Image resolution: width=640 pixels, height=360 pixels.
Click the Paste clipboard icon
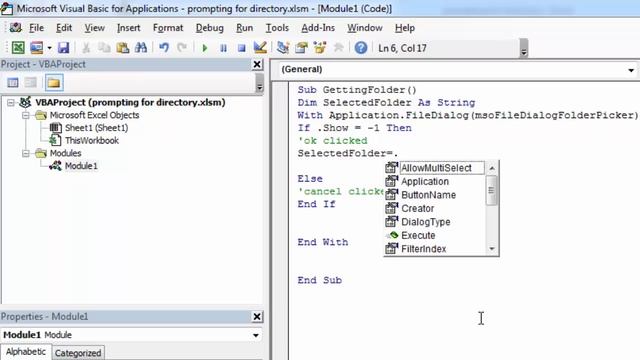pyautogui.click(x=122, y=48)
